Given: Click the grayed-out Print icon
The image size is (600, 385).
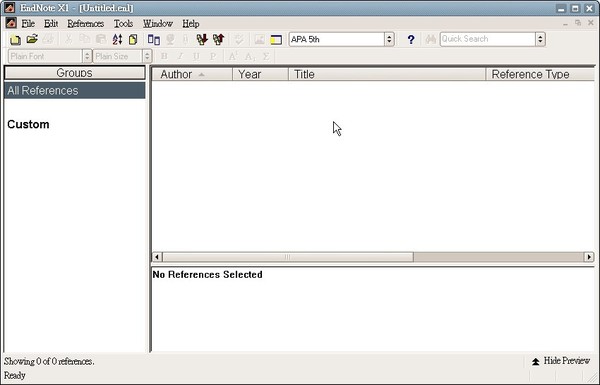Looking at the screenshot, I should point(48,39).
